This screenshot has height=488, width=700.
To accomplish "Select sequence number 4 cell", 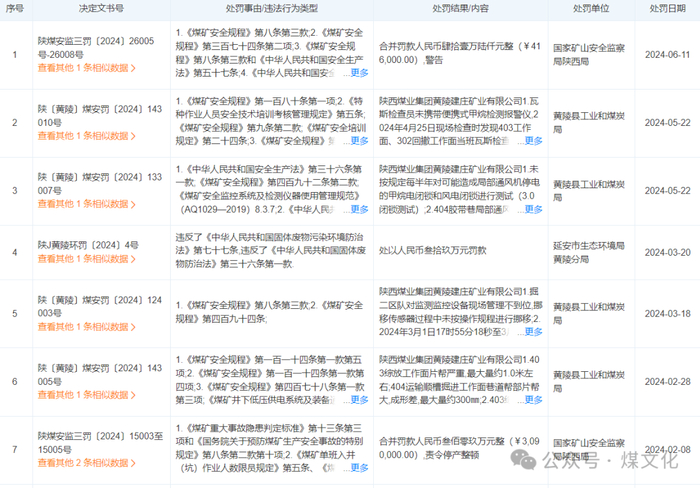I will point(15,253).
